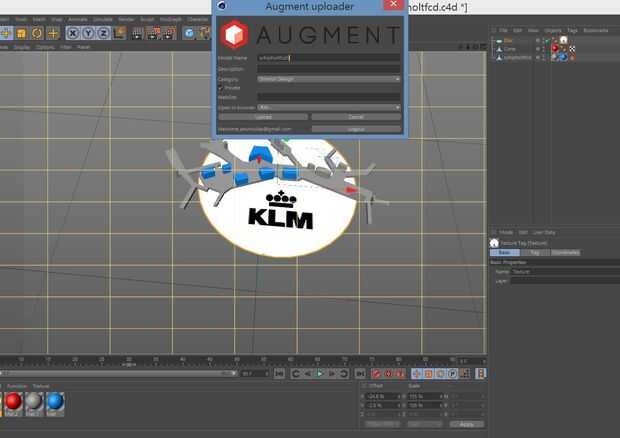Click the Upload button in Augment uploader
This screenshot has height=438, width=620.
(x=263, y=117)
